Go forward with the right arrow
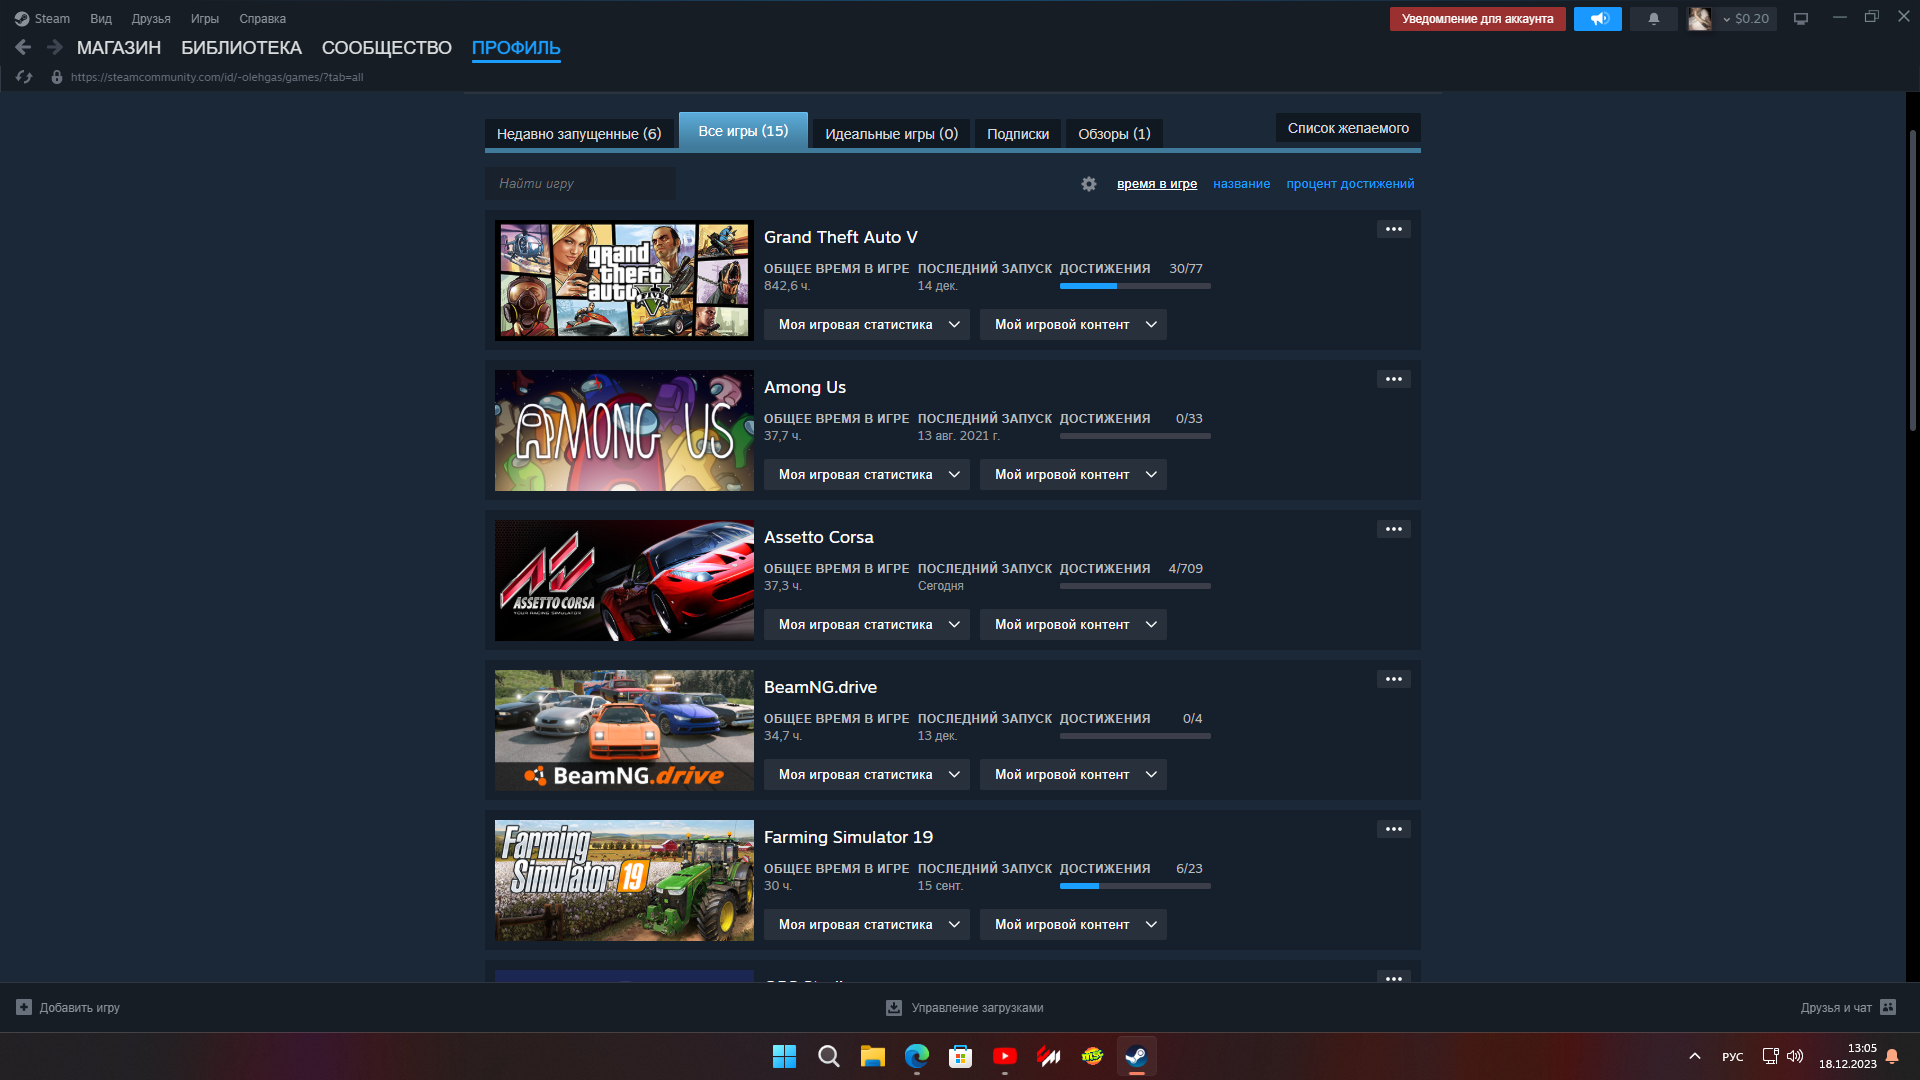1920x1080 pixels. click(x=55, y=47)
